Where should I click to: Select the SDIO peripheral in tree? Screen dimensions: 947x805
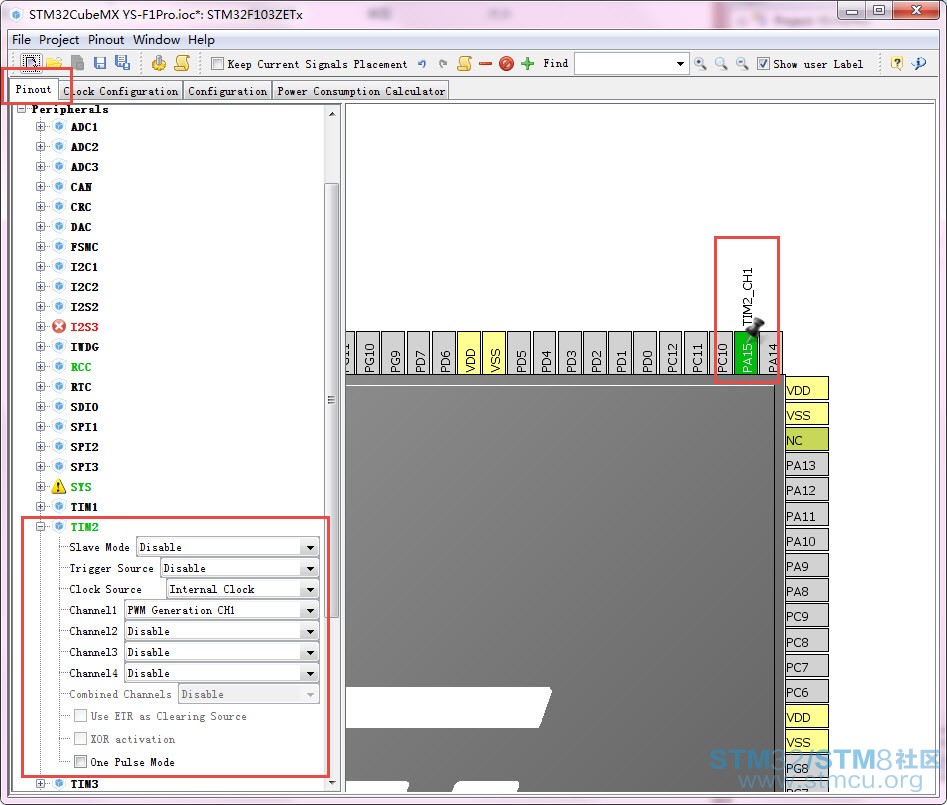tap(84, 406)
